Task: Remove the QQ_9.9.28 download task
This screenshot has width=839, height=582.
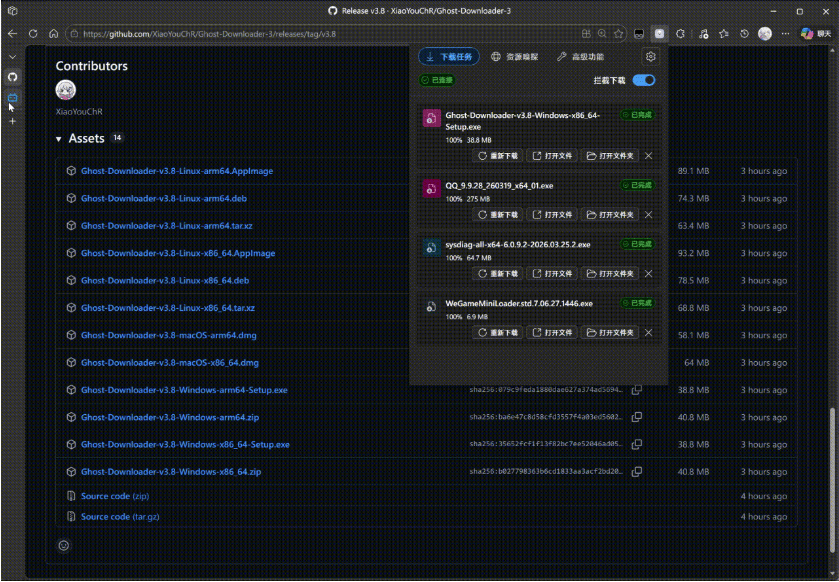Action: [649, 215]
